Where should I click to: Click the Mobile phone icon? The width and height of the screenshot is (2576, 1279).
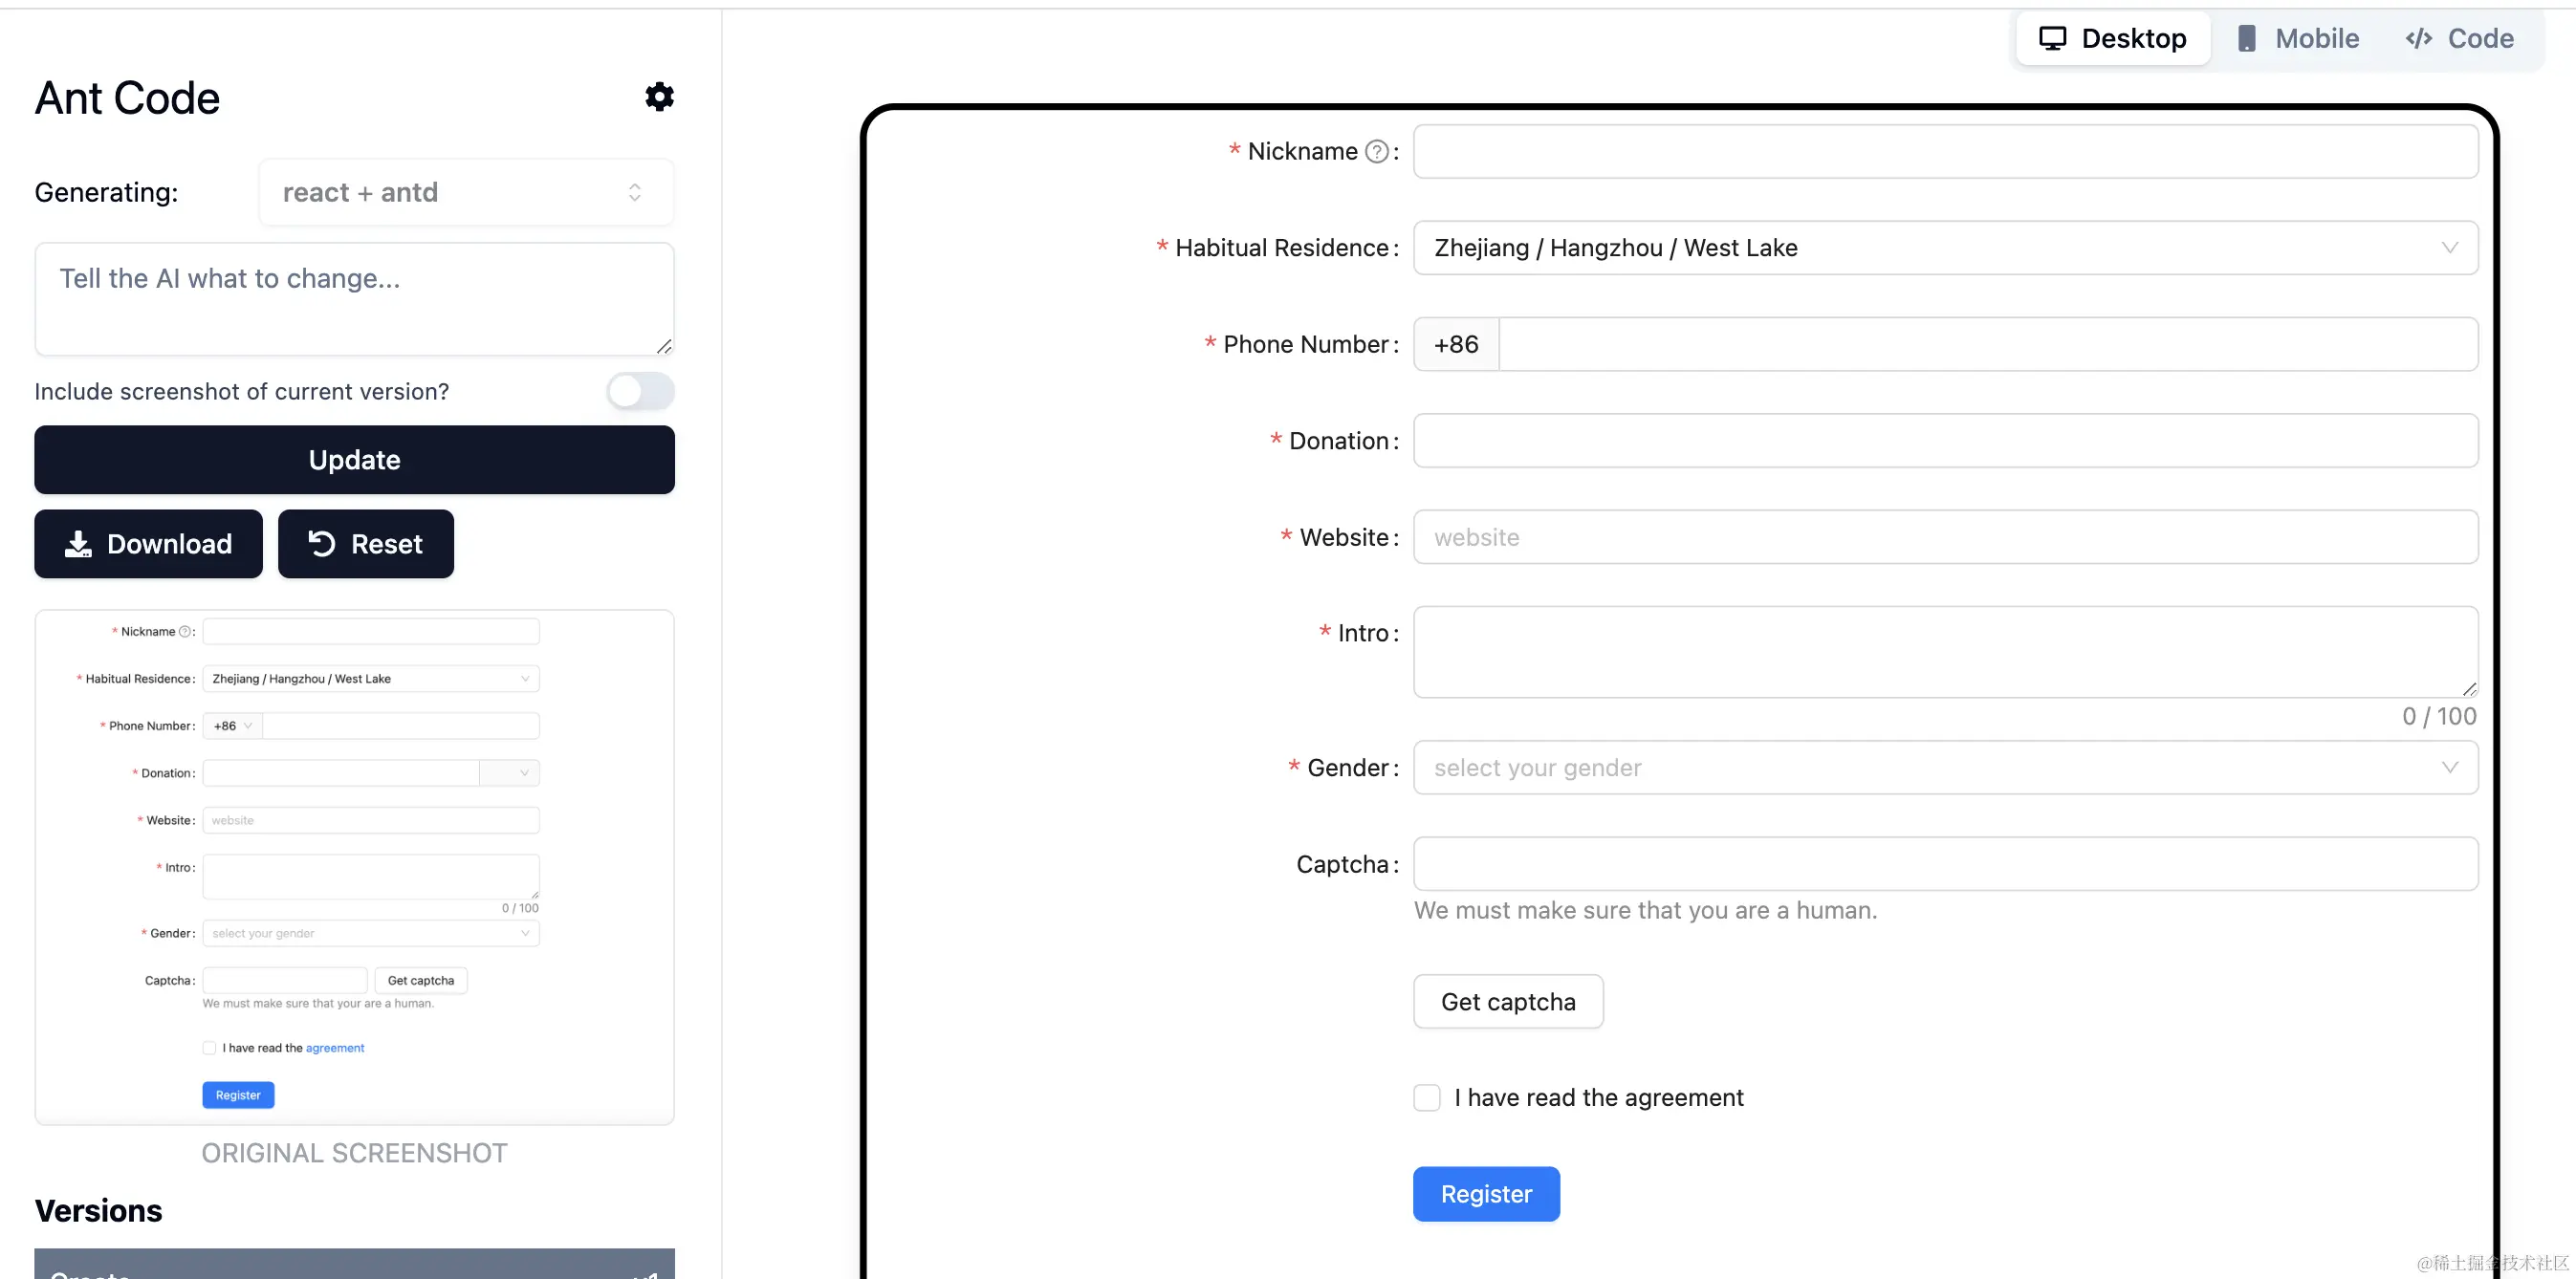(x=2246, y=38)
